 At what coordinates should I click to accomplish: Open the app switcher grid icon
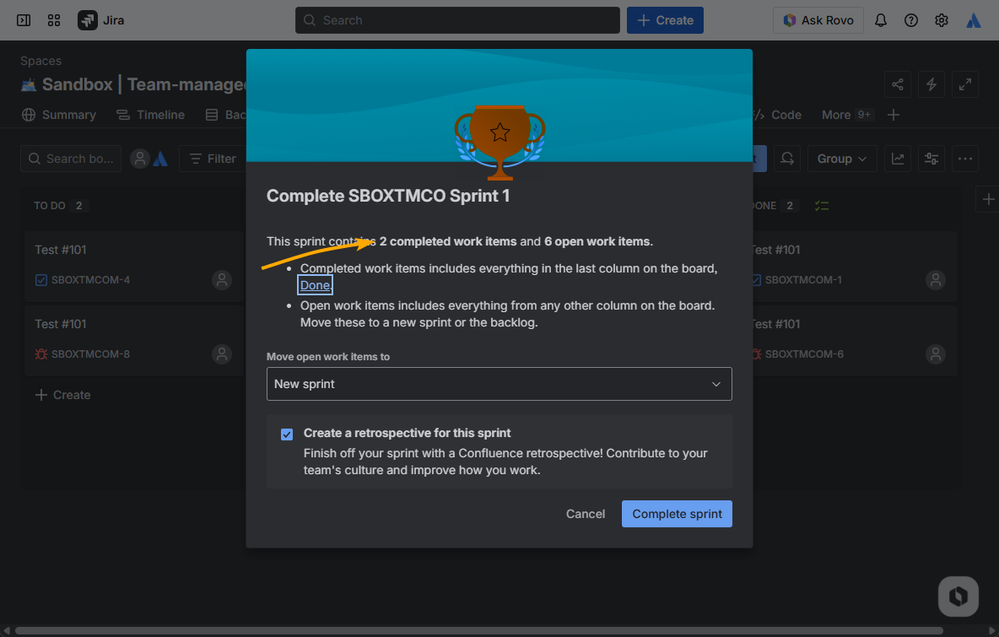(x=54, y=20)
